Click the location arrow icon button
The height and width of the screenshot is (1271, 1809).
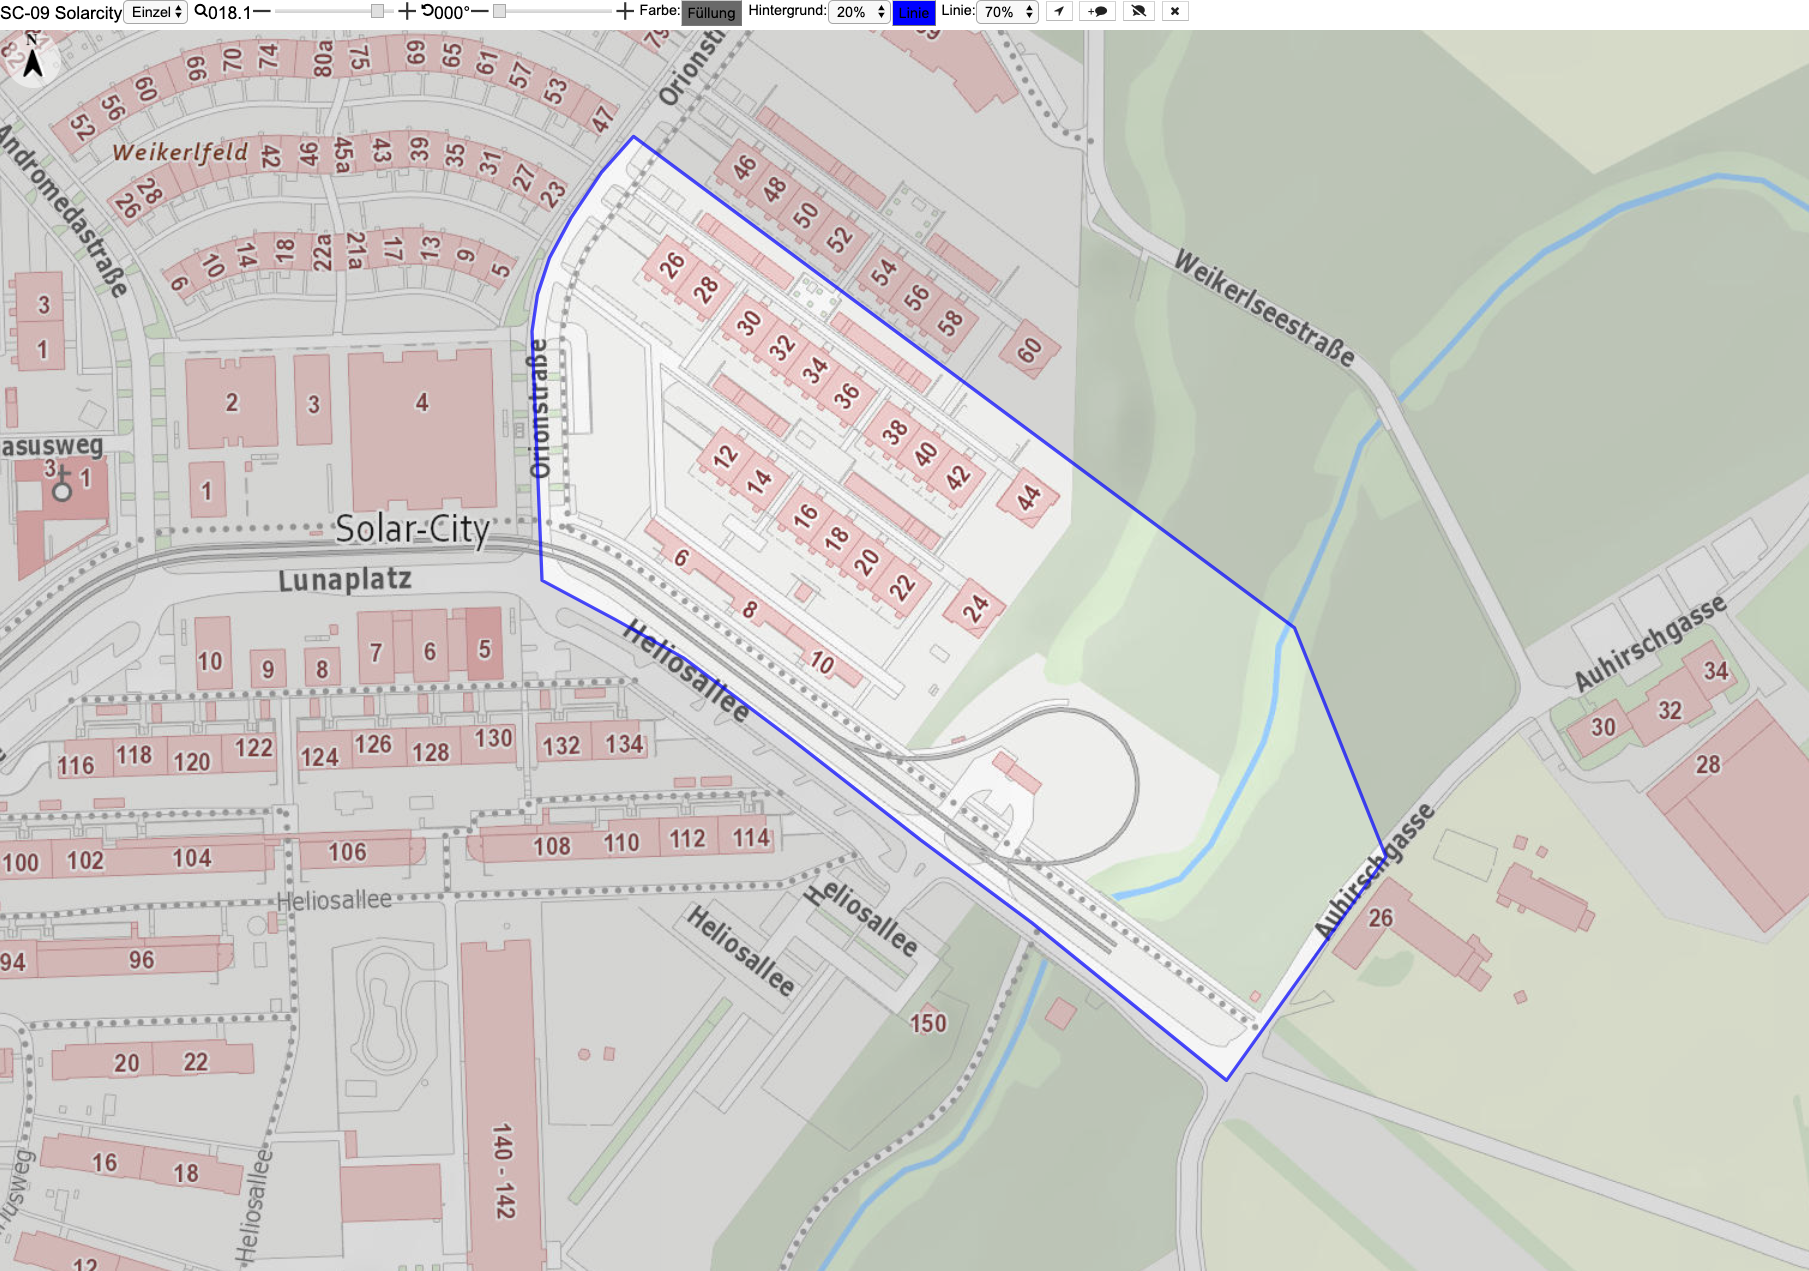[x=1059, y=12]
